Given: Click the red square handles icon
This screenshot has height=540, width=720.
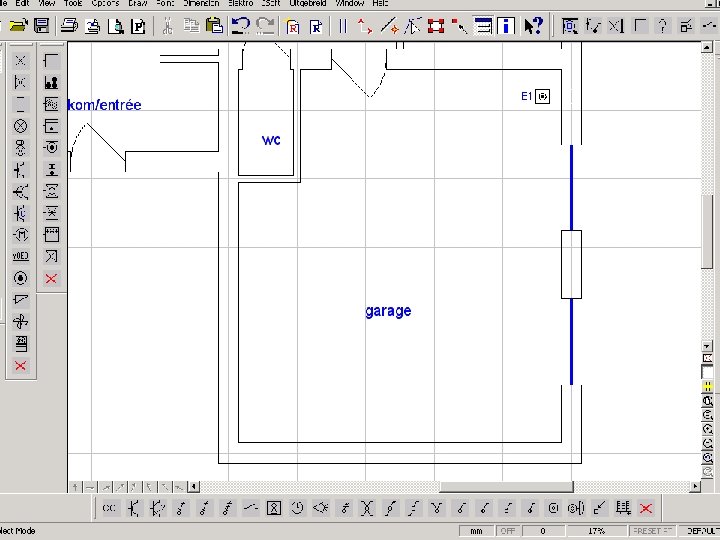Looking at the screenshot, I should tap(436, 26).
